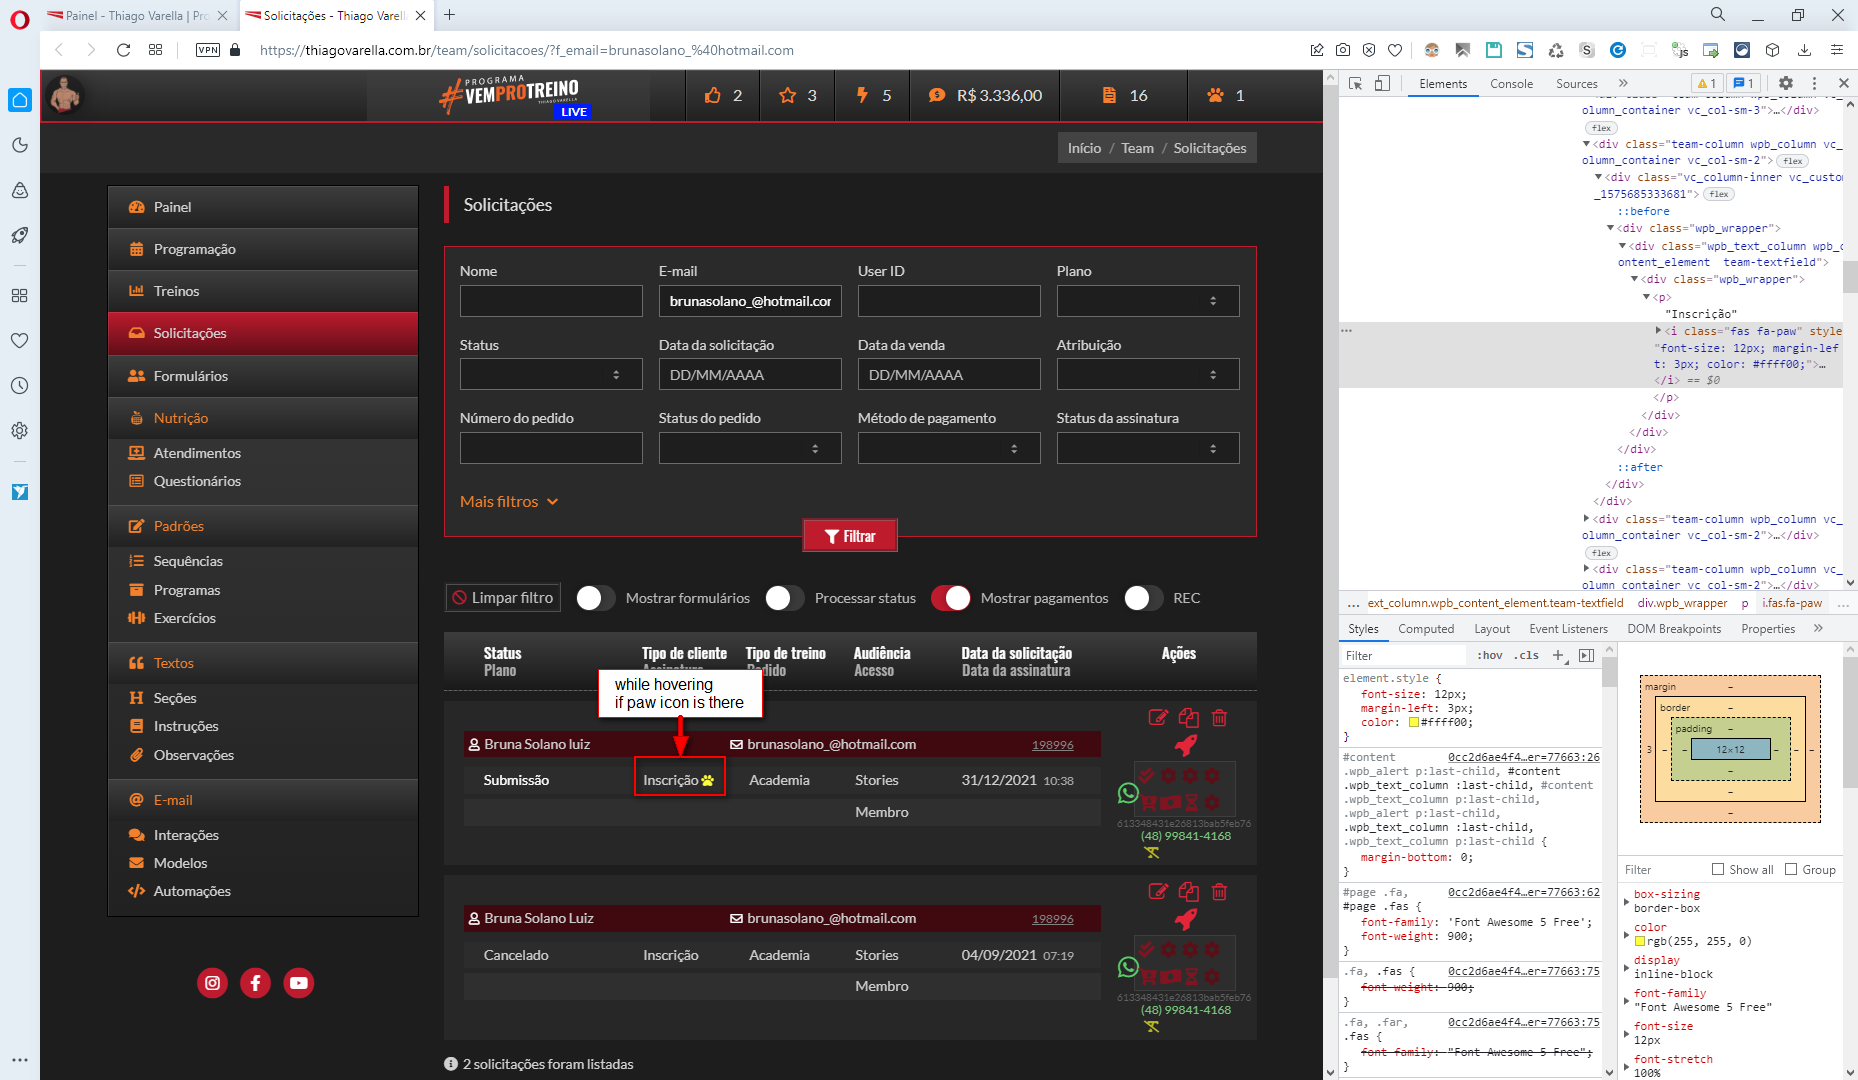Turn off the Mostrar pagamentos switch
1858x1080 pixels.
(x=951, y=598)
